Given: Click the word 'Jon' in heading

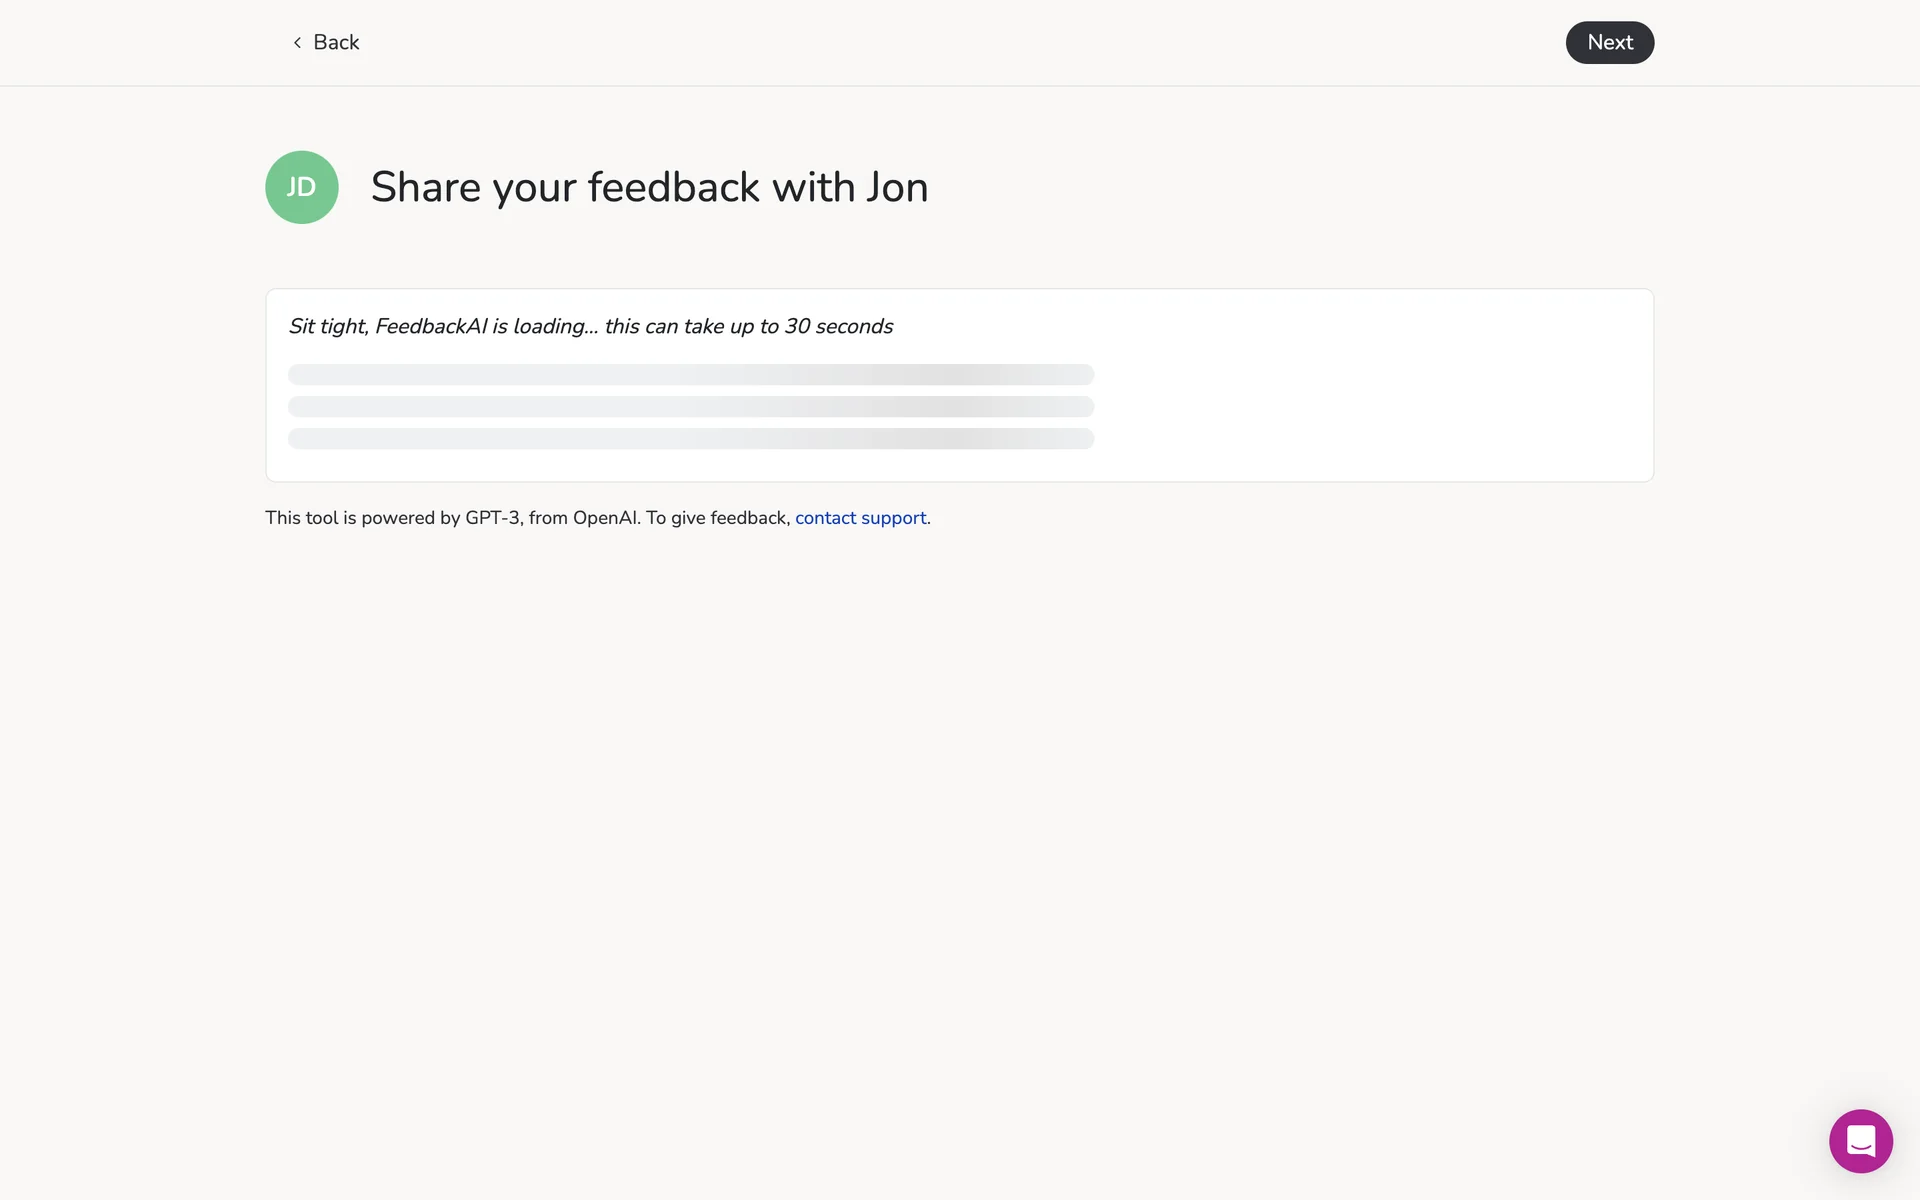Looking at the screenshot, I should (x=897, y=187).
